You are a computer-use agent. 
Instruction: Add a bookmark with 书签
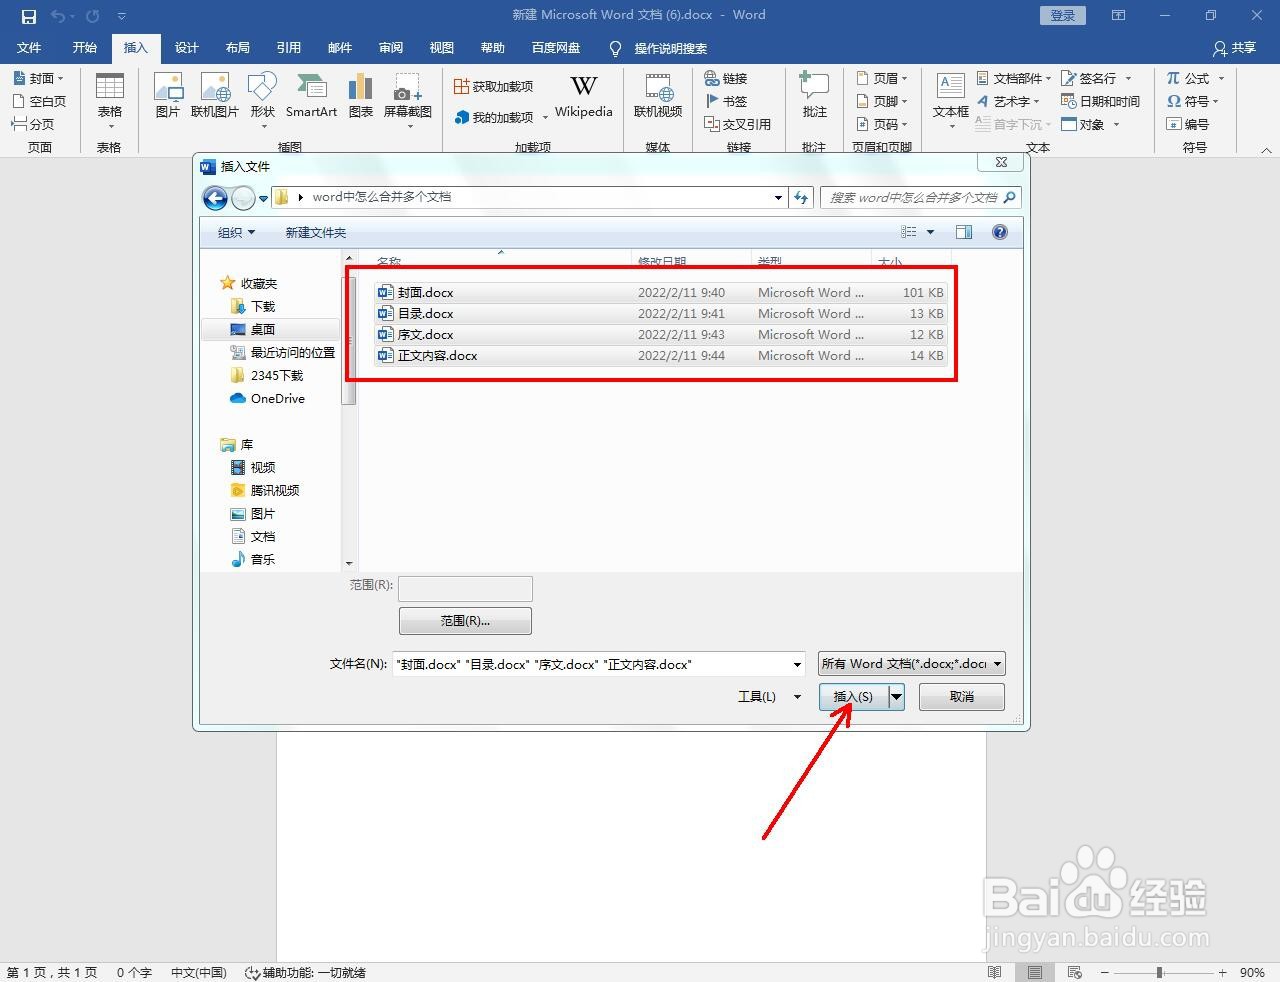726,101
